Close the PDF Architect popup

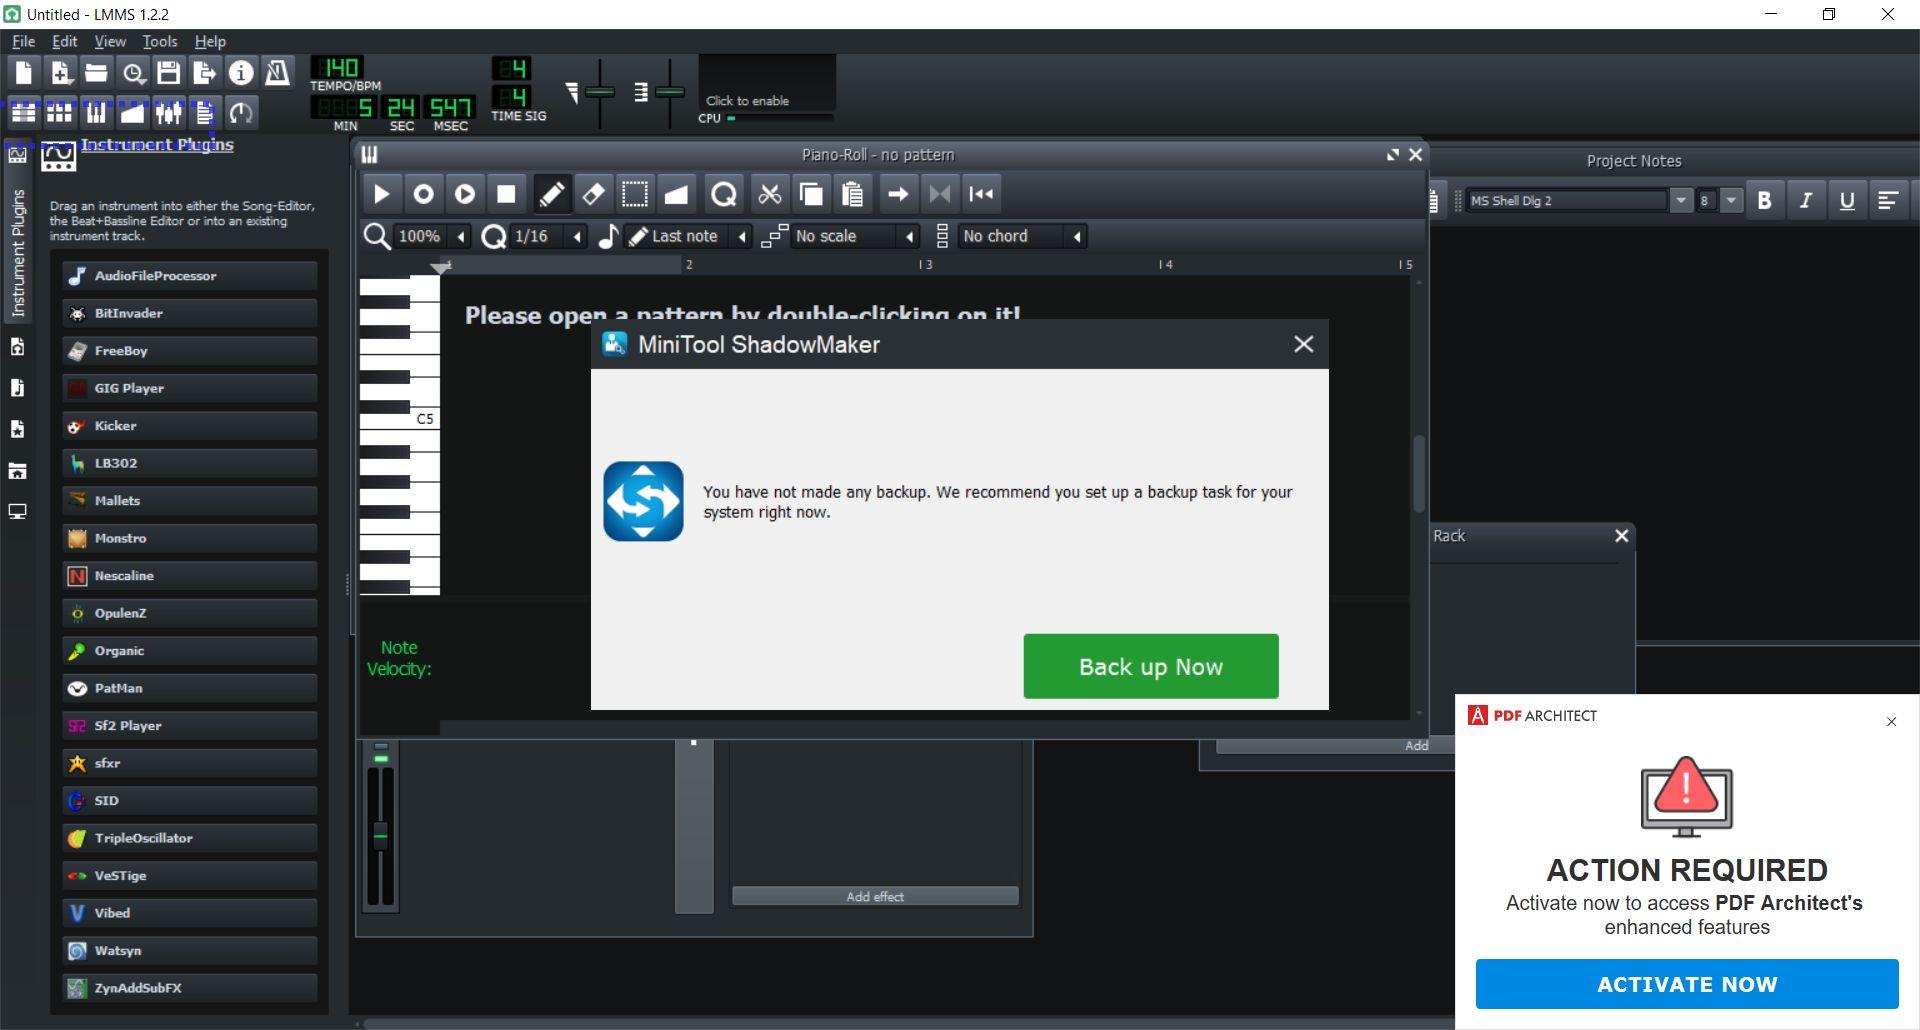click(x=1891, y=721)
